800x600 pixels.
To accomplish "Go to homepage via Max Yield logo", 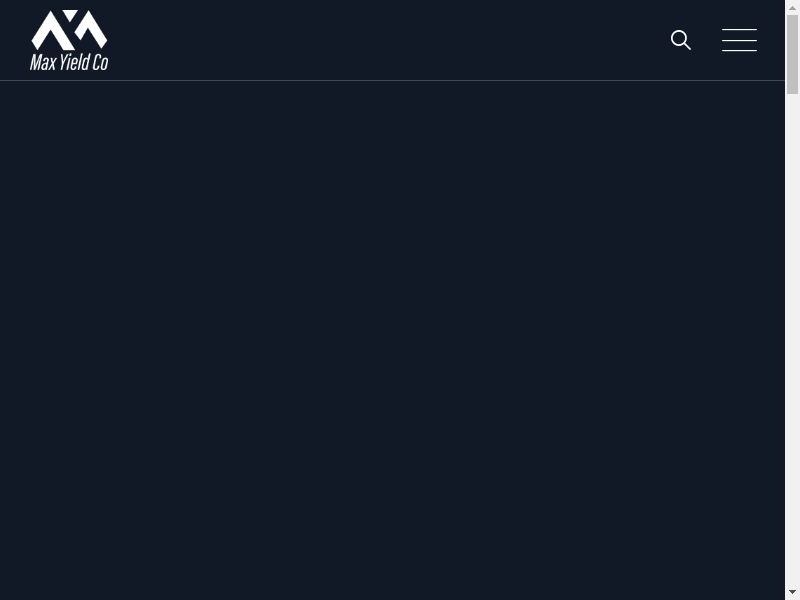I will pyautogui.click(x=69, y=40).
